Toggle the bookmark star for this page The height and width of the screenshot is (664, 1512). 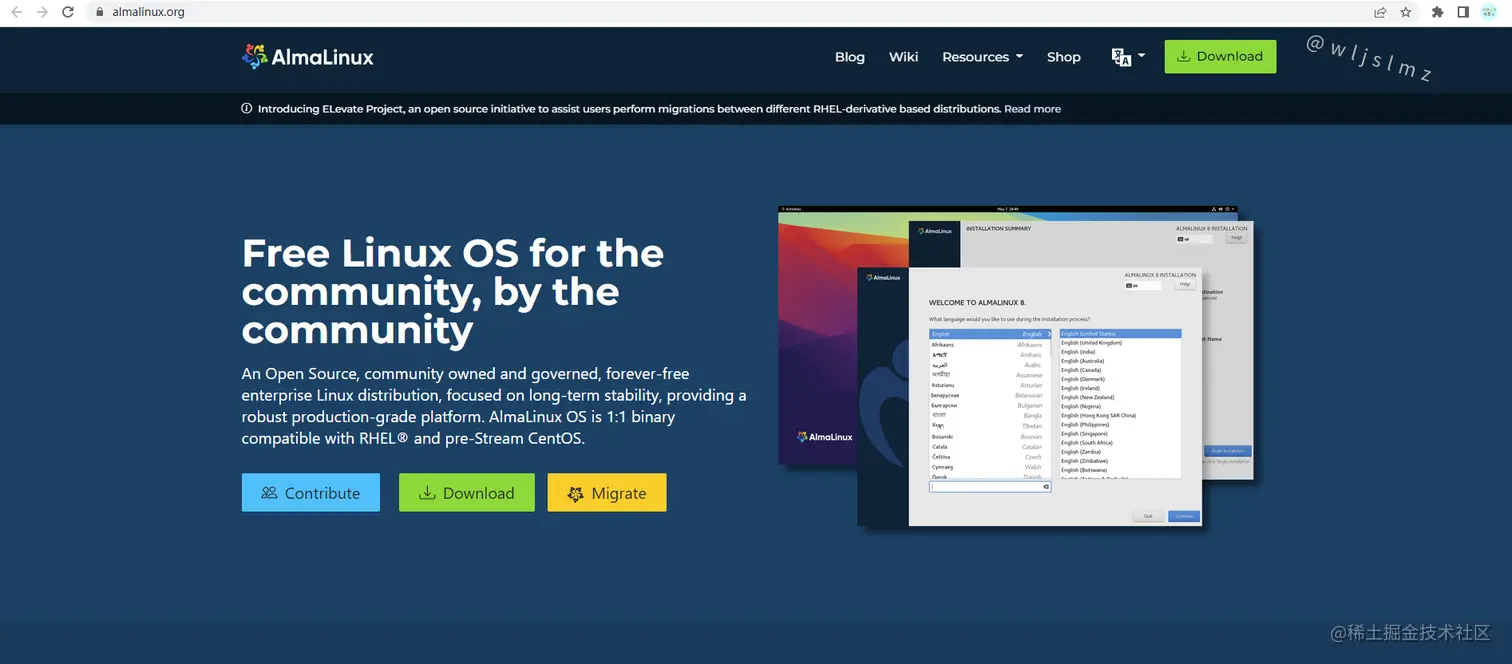(x=1407, y=12)
